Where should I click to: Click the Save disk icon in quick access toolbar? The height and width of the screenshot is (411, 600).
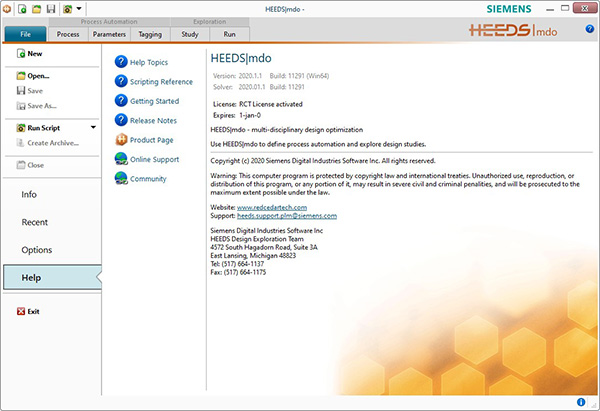click(x=51, y=9)
